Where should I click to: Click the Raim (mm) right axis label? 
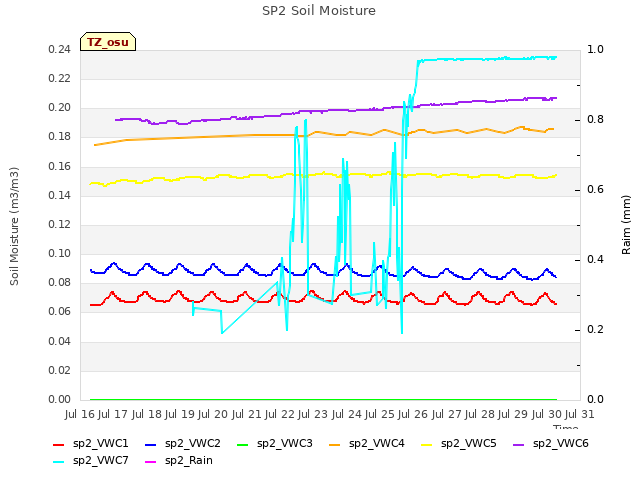[x=626, y=225]
